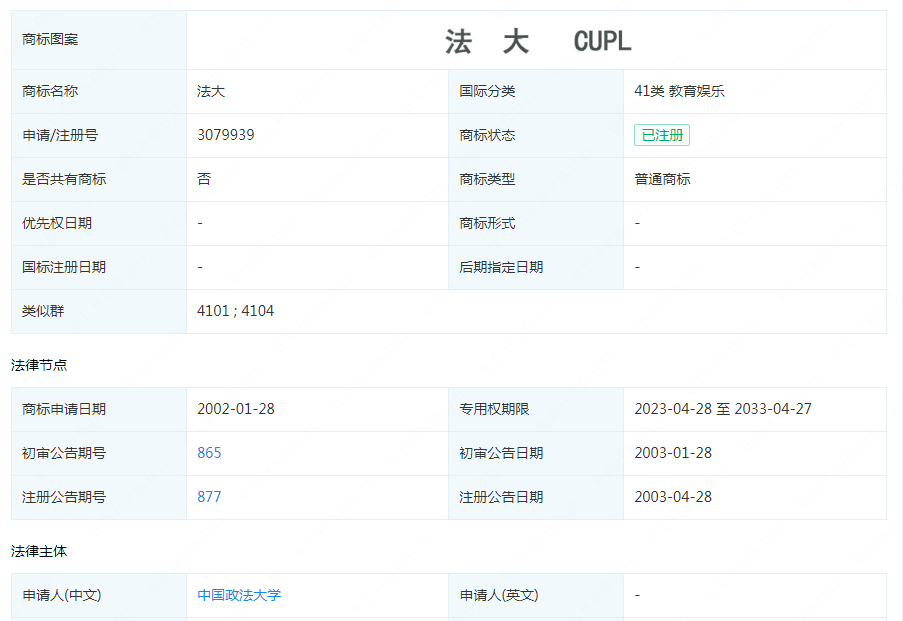Select the shared trademark value 否

pos(204,179)
